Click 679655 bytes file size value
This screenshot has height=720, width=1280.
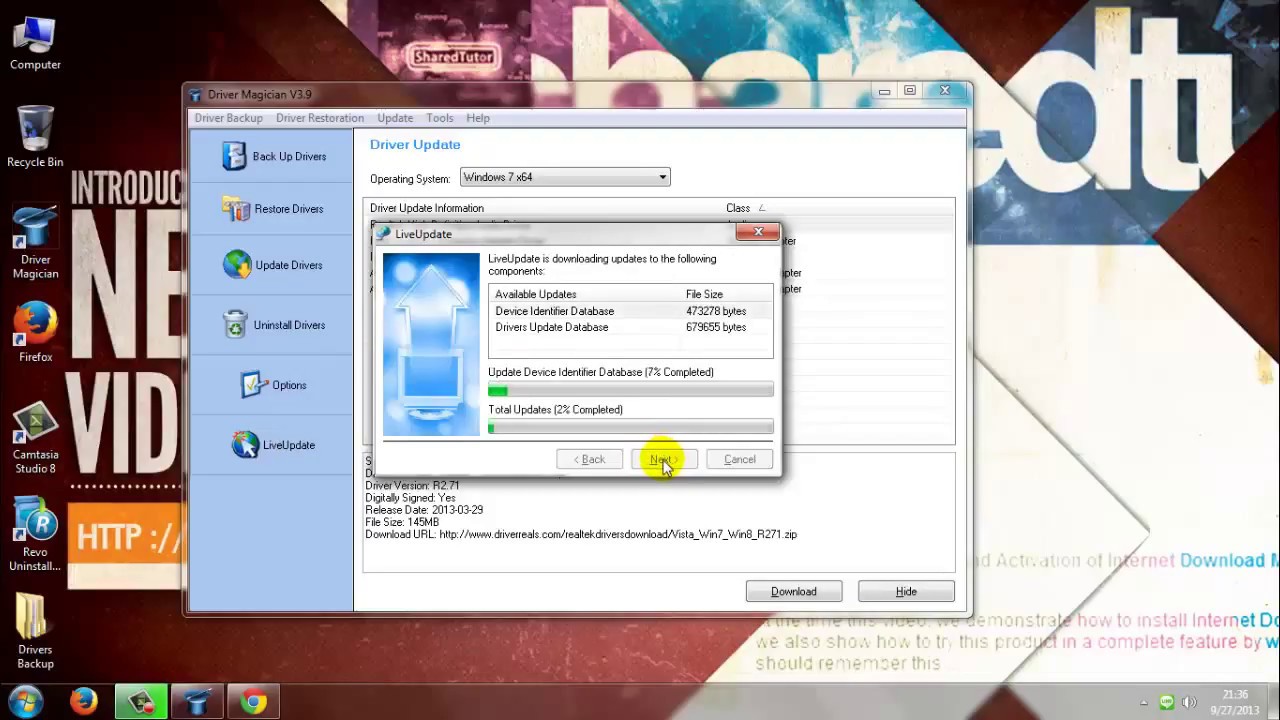coord(716,327)
